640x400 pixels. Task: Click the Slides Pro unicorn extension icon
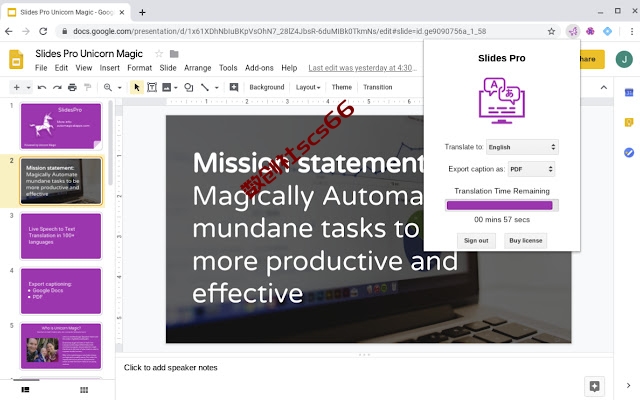point(573,31)
